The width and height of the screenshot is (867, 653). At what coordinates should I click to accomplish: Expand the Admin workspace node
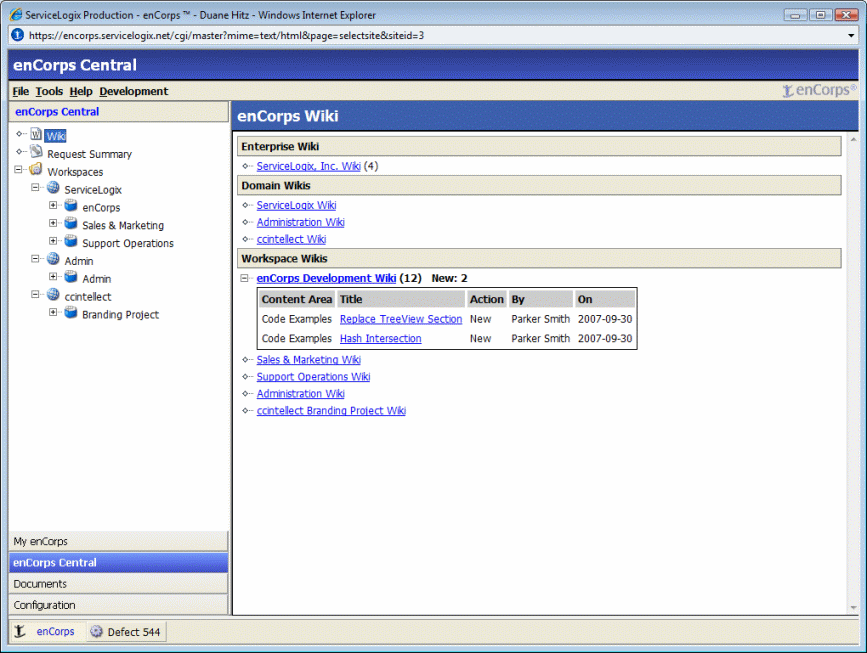[53, 276]
